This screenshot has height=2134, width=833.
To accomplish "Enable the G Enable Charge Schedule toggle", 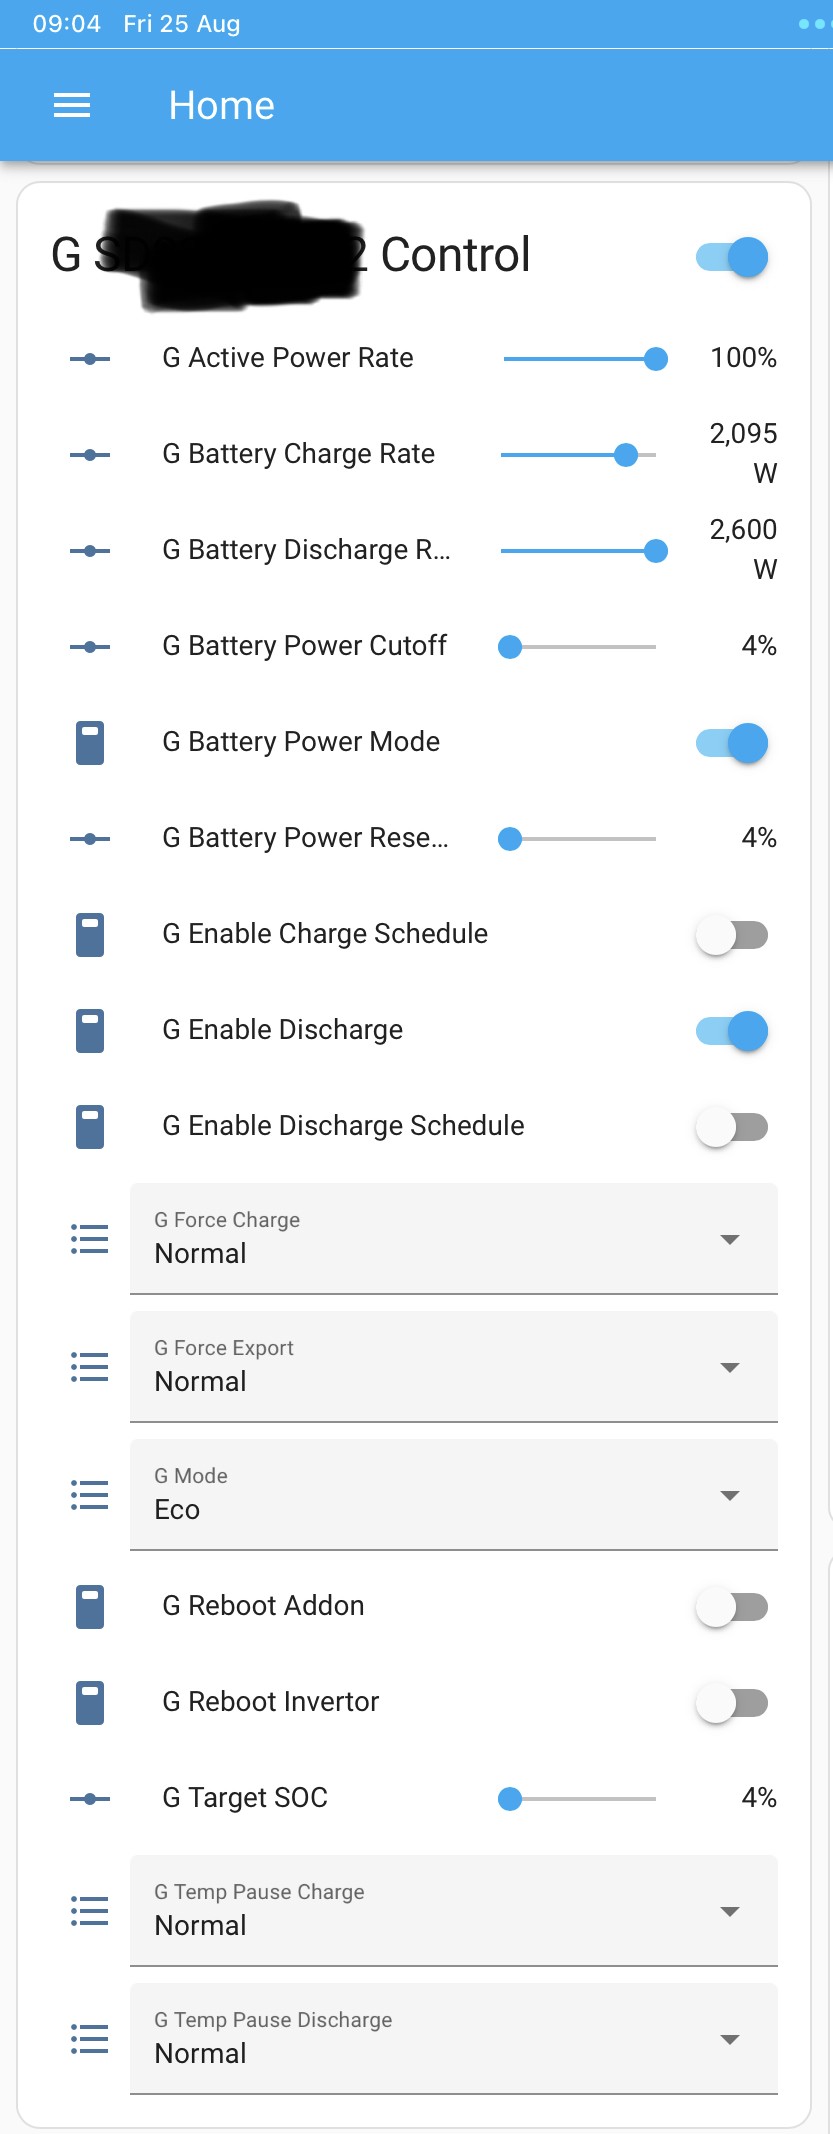I will coord(732,935).
